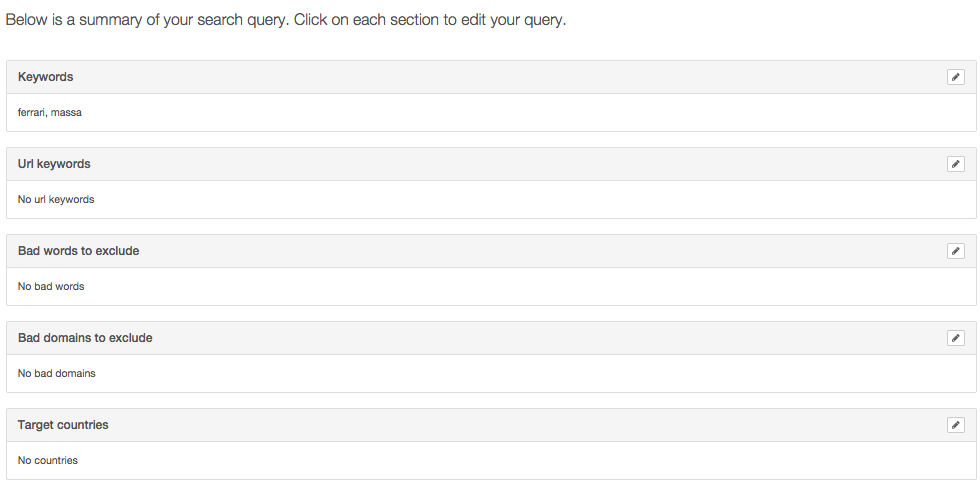Click the 'ferrari, massa' keywords text
Image resolution: width=980 pixels, height=483 pixels.
pos(50,113)
